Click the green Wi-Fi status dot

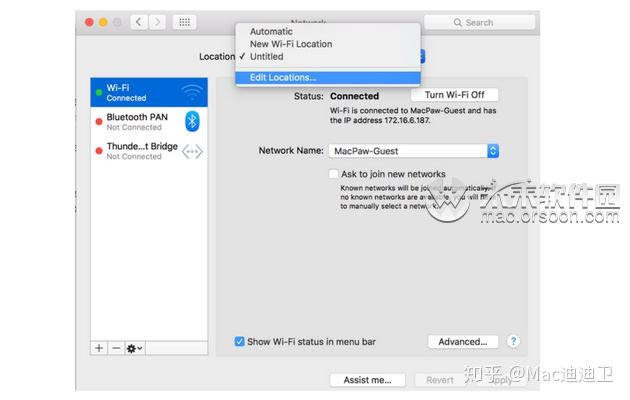(99, 92)
